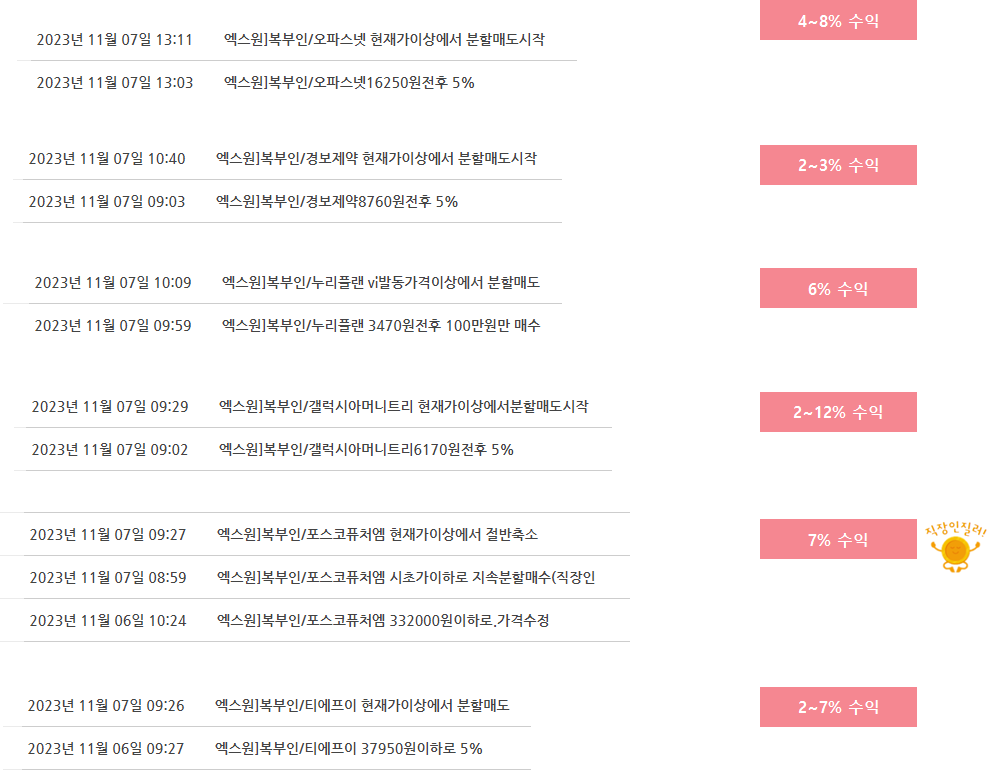Image resolution: width=989 pixels, height=770 pixels.
Task: Select the 6% 수익 profit badge
Action: (838, 288)
